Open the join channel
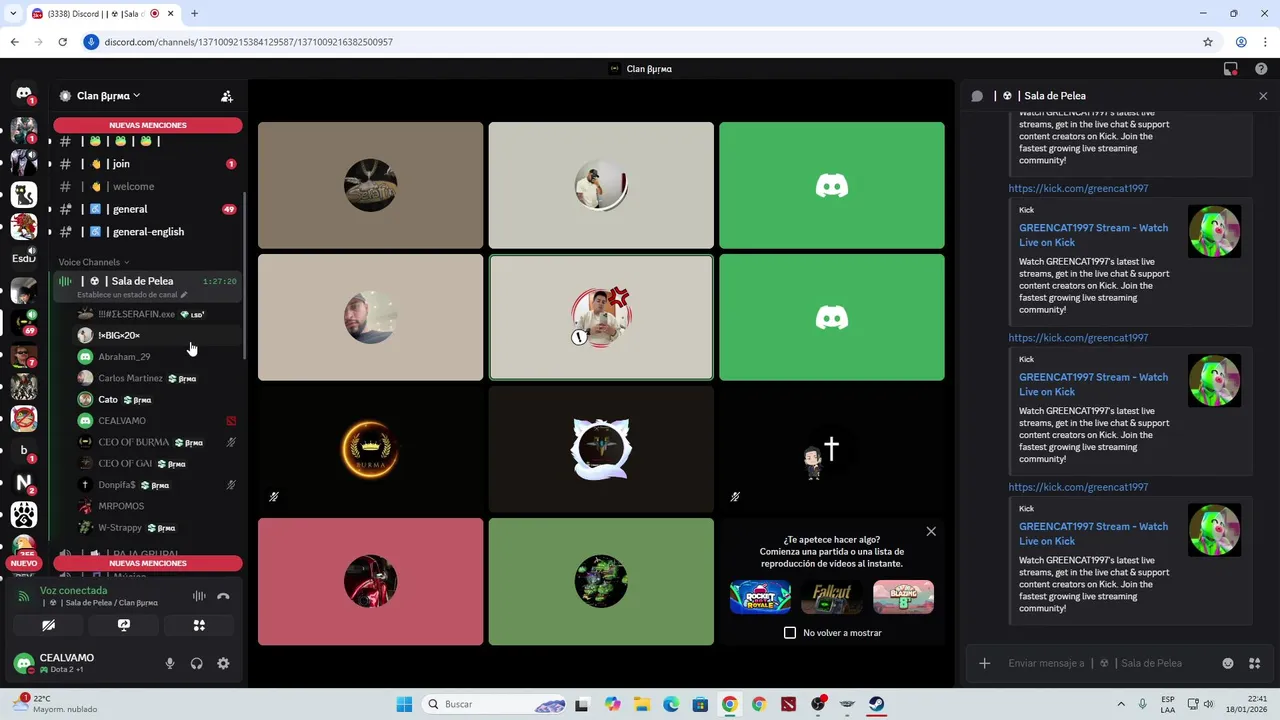This screenshot has width=1280, height=720. pyautogui.click(x=121, y=164)
